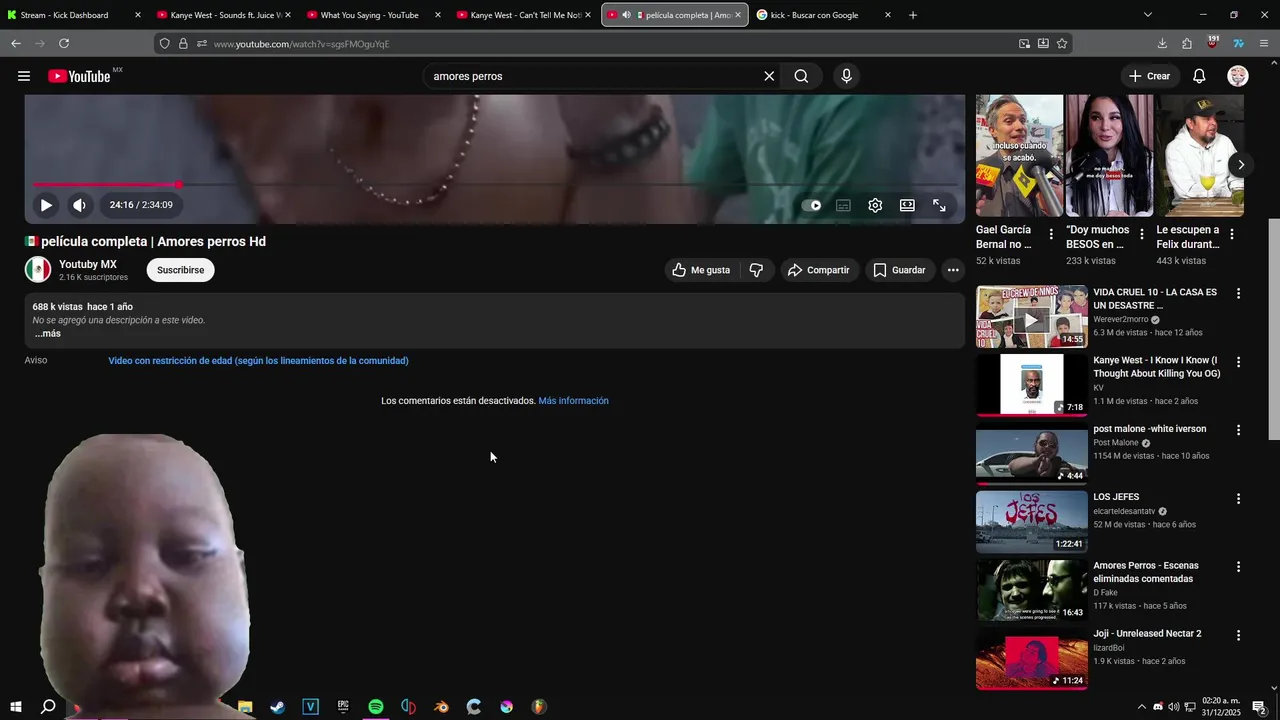Show next Shorts with the arrow
1280x720 pixels.
tap(1241, 165)
